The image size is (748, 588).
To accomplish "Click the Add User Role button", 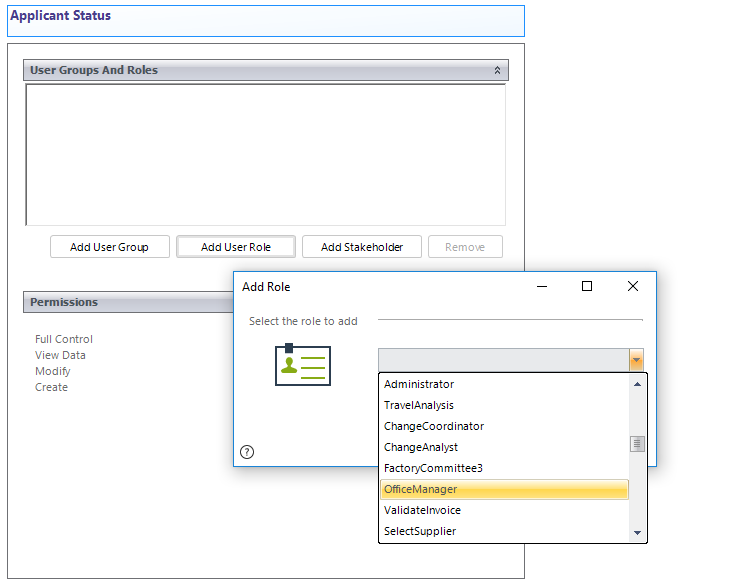I will click(x=236, y=247).
